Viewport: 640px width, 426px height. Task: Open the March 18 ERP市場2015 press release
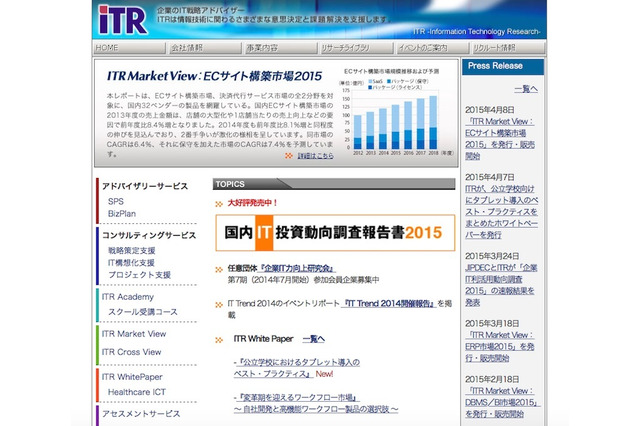click(x=500, y=346)
